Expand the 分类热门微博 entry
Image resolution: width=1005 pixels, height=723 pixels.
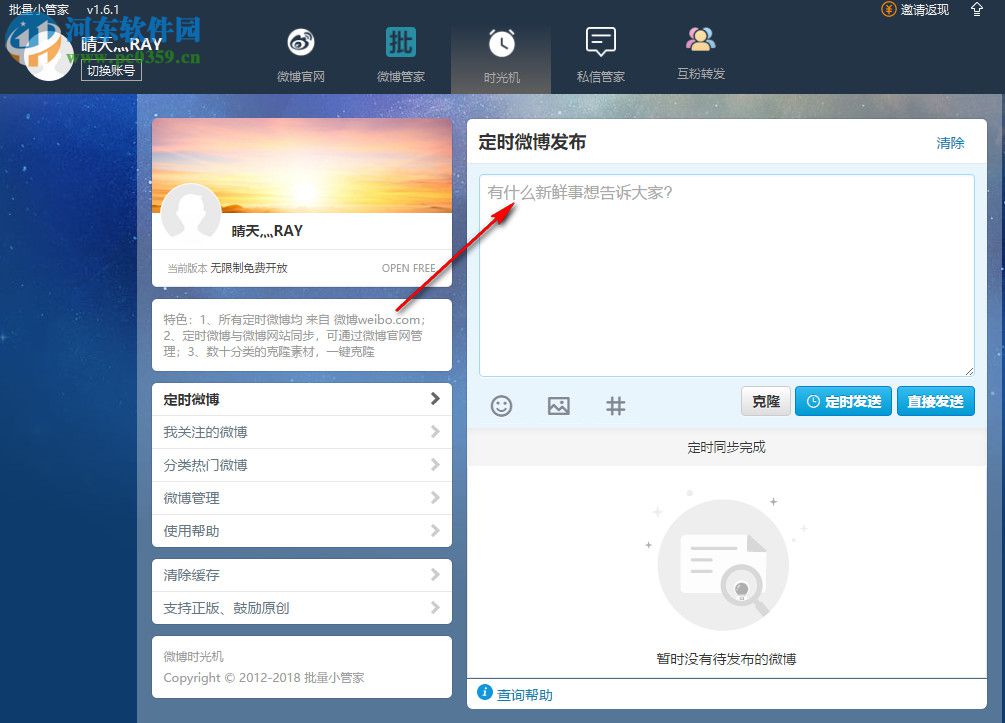click(x=301, y=464)
